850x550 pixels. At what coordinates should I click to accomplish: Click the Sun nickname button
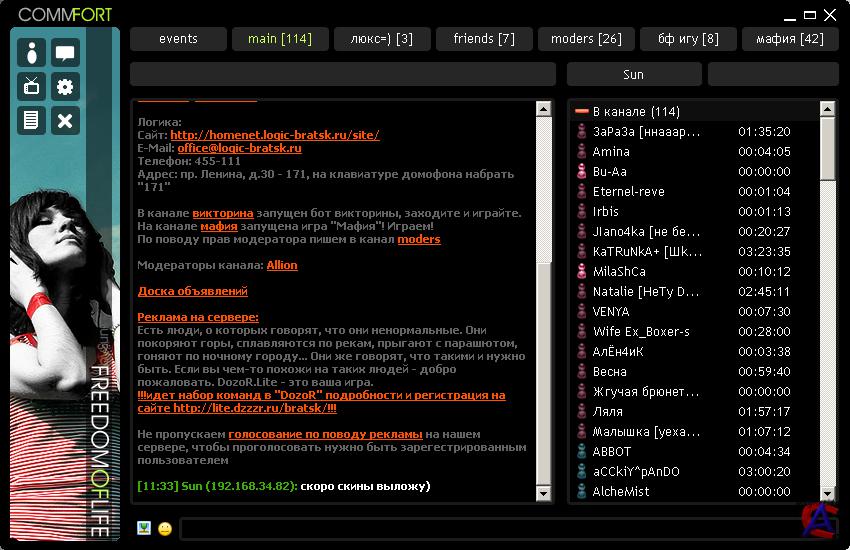point(633,75)
